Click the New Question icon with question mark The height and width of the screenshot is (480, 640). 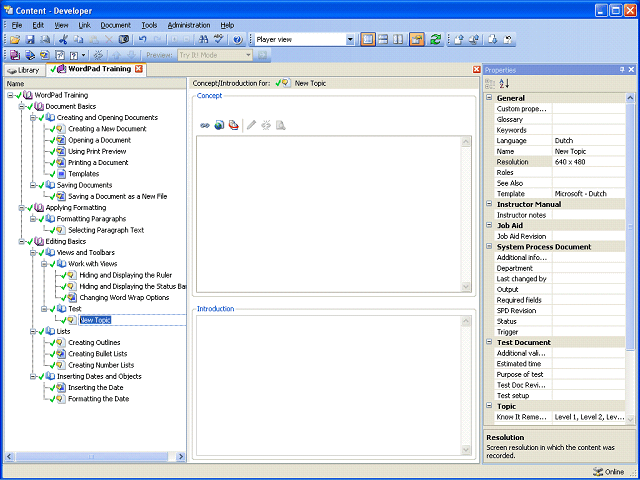[74, 55]
